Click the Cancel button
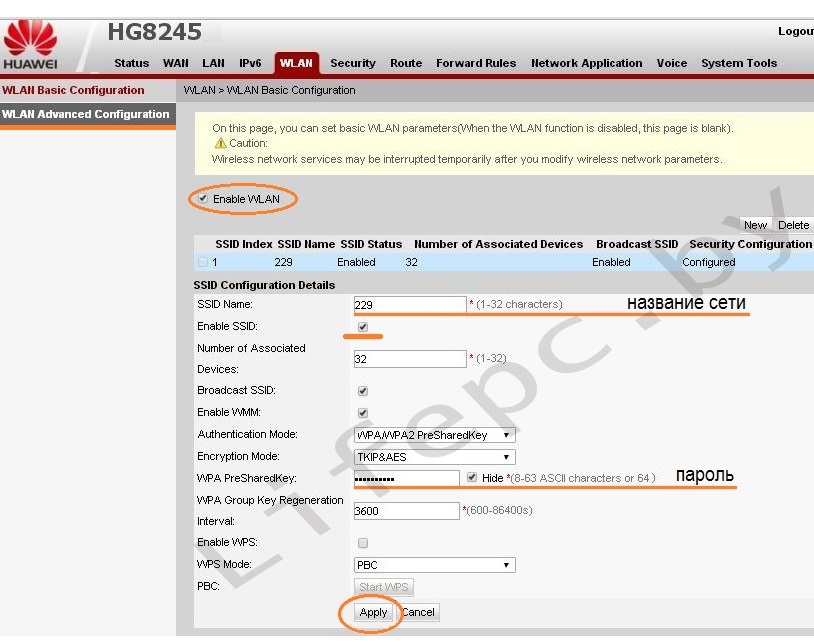The width and height of the screenshot is (814, 643). pyautogui.click(x=419, y=612)
